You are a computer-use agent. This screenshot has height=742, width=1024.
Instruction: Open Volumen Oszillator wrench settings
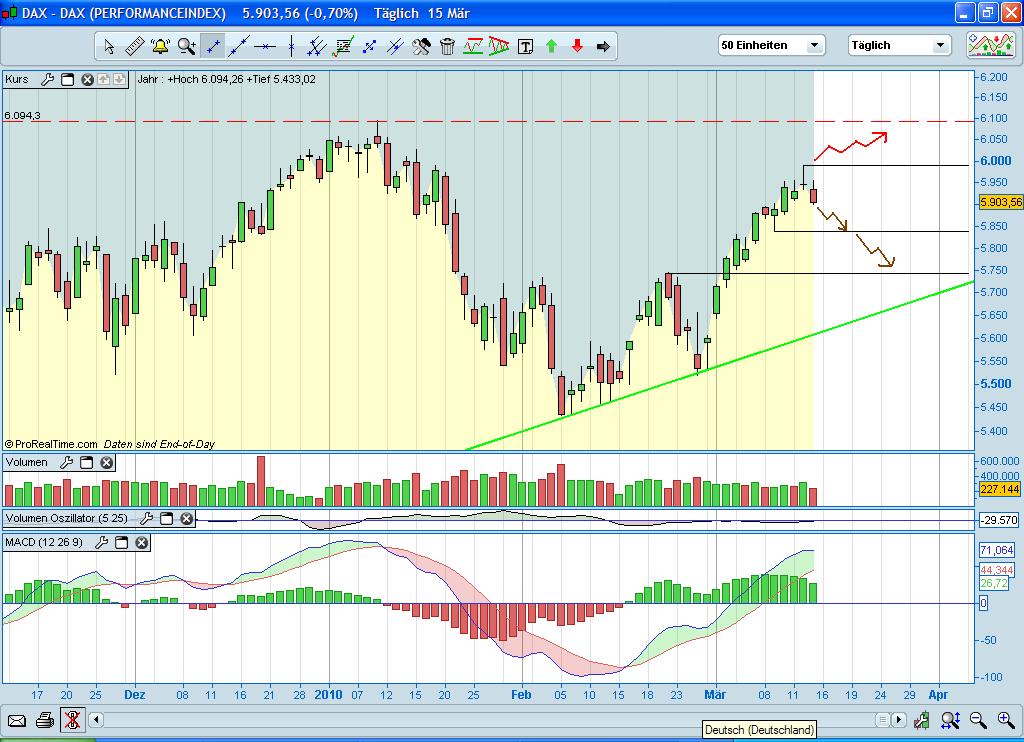point(147,519)
